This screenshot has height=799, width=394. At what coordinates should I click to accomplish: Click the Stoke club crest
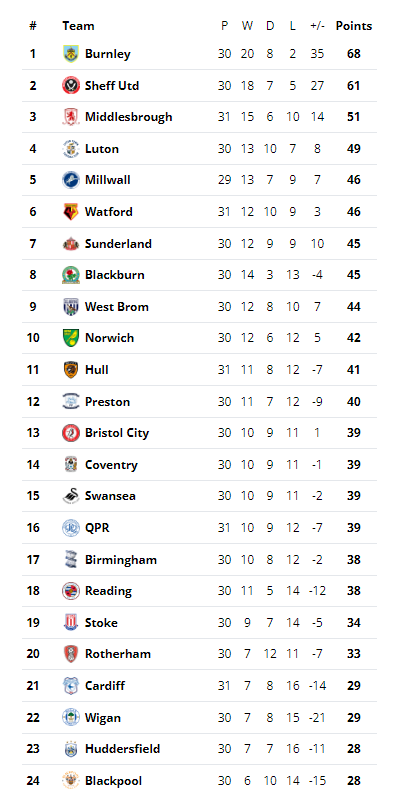coord(71,623)
